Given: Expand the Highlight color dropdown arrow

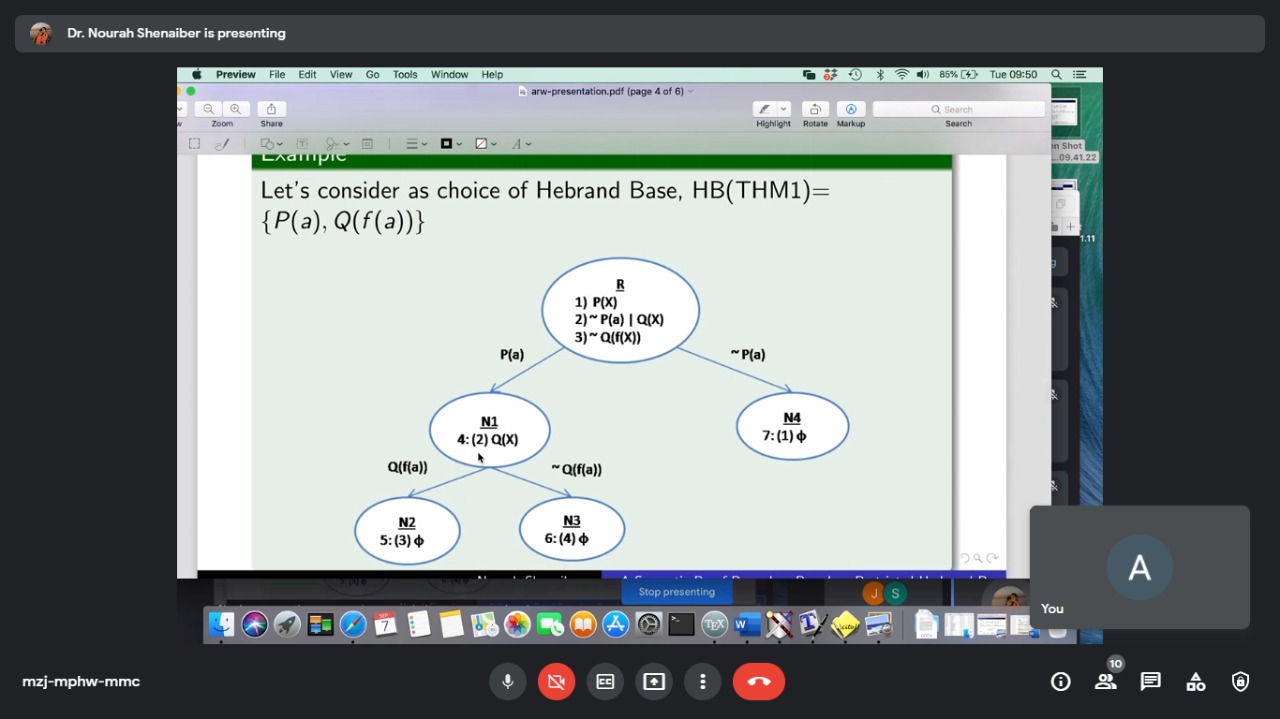Looking at the screenshot, I should 784,109.
